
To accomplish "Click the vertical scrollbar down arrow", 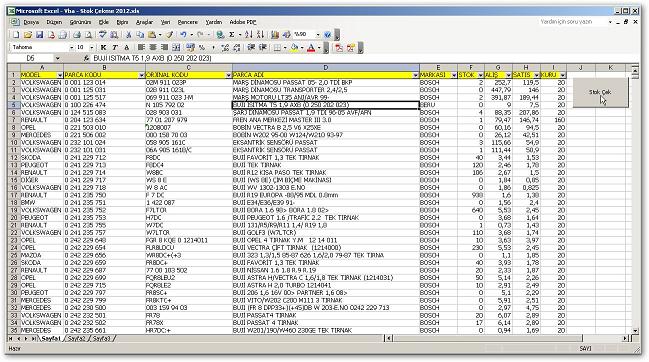I will point(636,331).
